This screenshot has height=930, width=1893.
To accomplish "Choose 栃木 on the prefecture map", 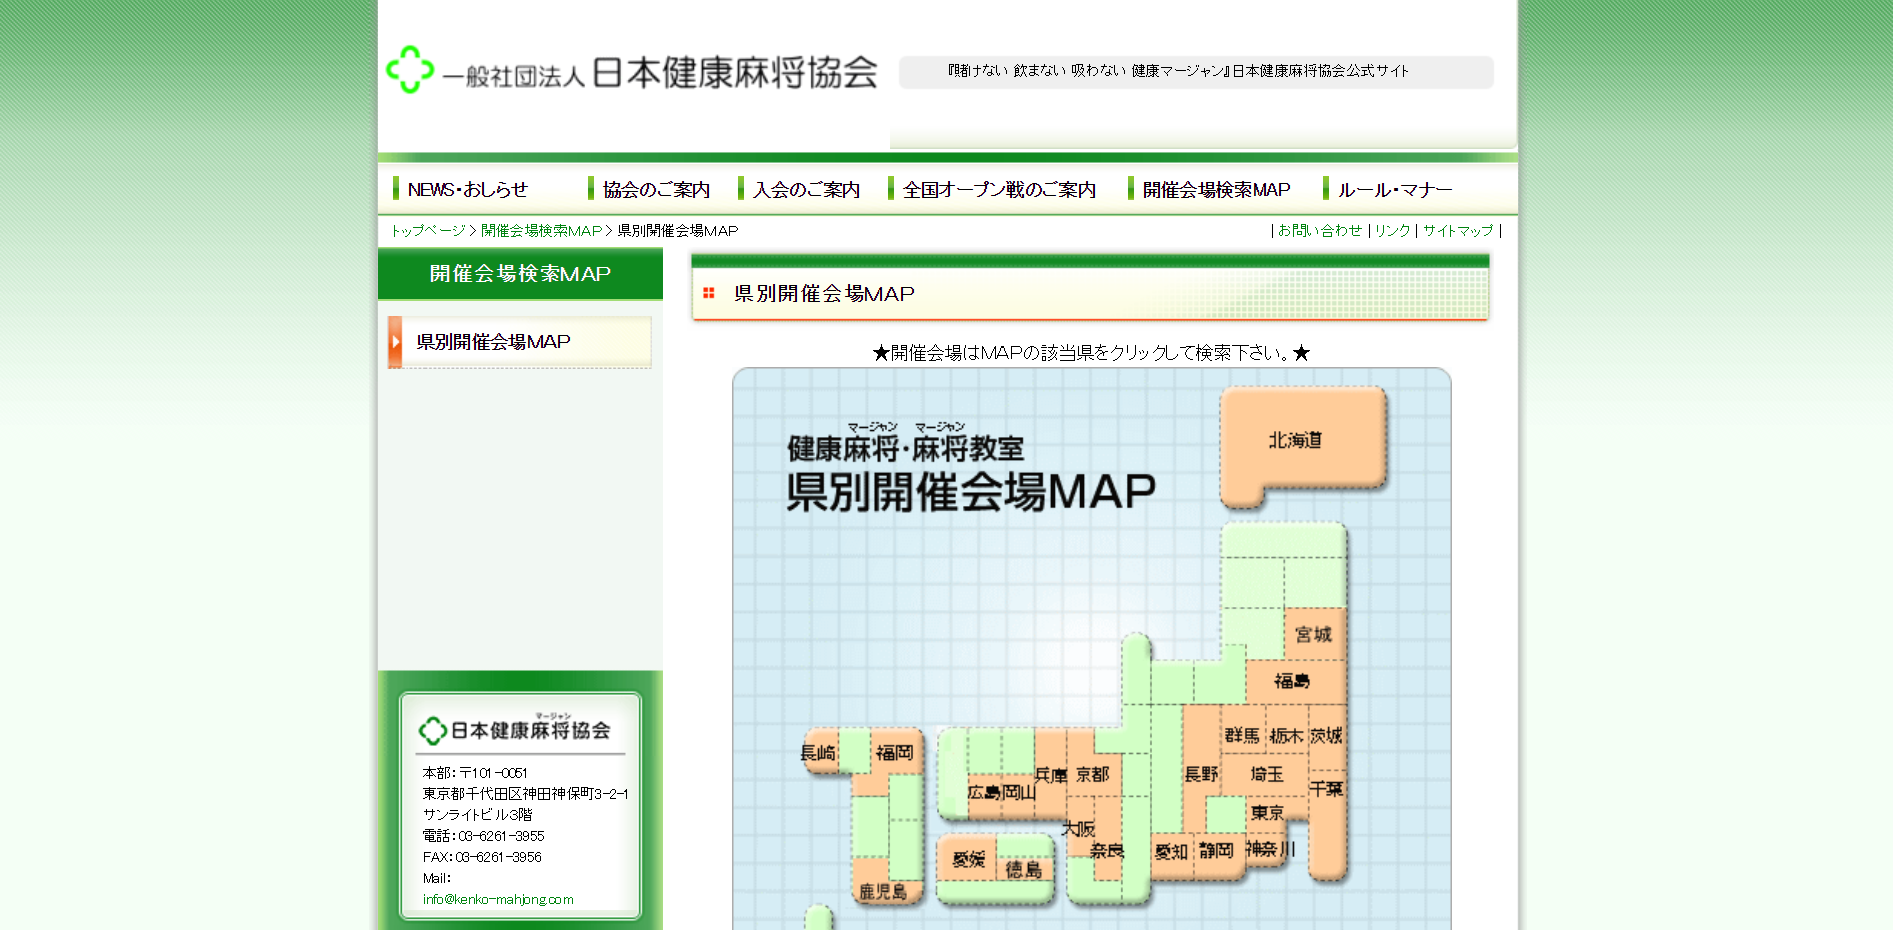I will click(x=1286, y=735).
